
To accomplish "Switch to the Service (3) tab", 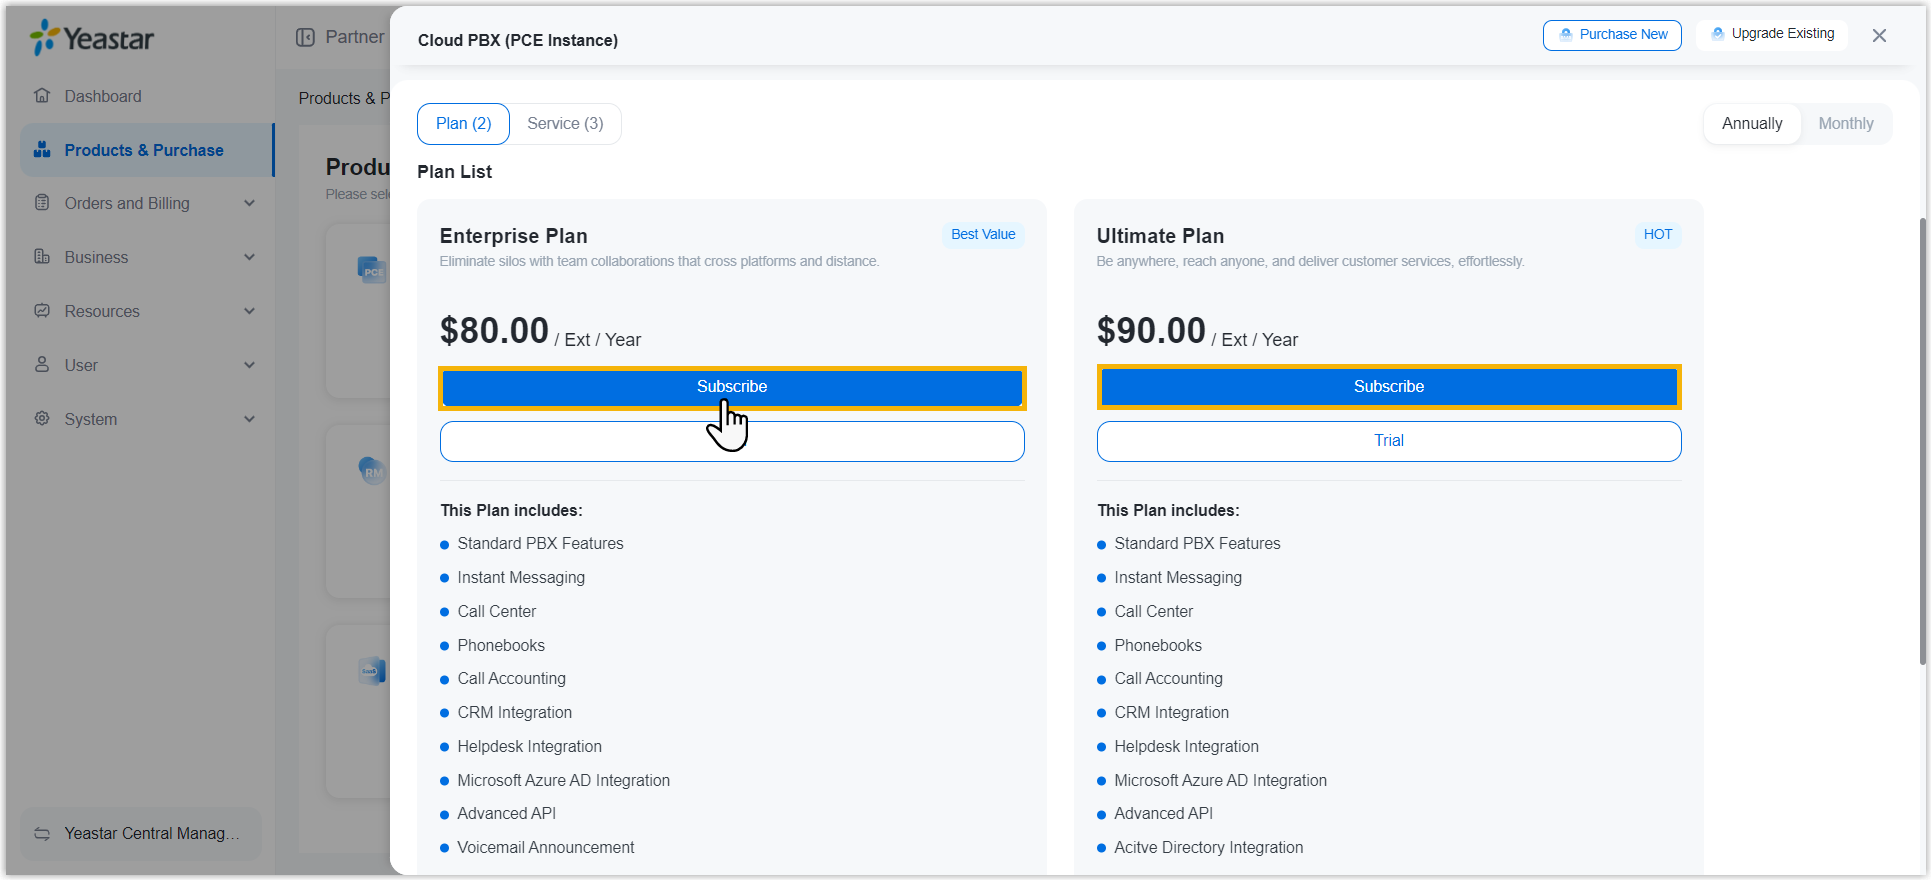I will coord(565,124).
